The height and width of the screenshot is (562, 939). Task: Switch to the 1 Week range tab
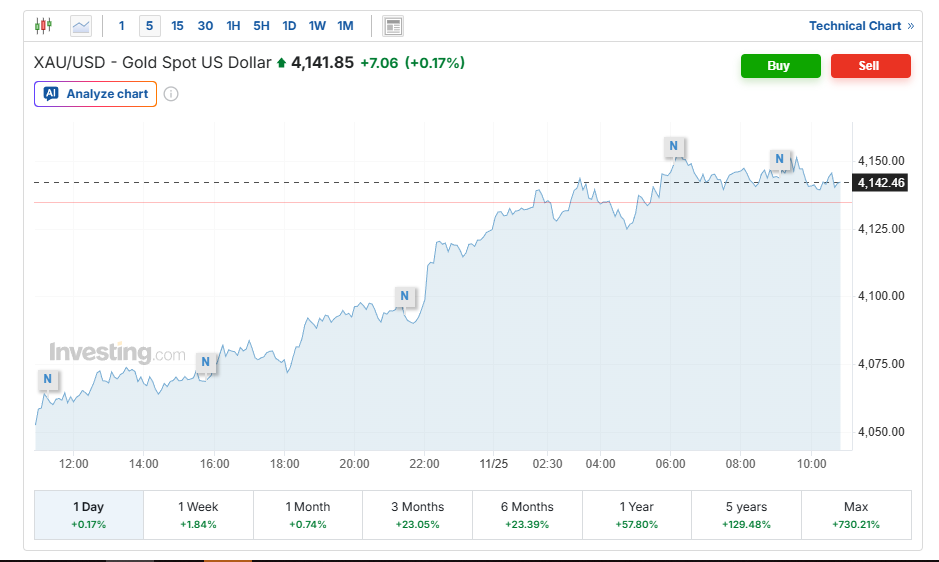coord(198,515)
